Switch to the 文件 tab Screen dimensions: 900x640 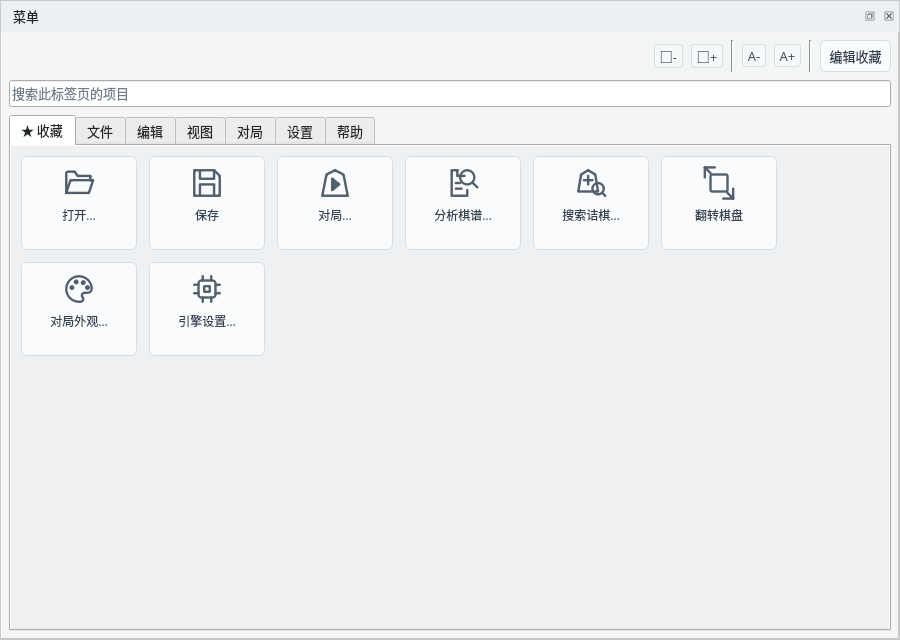[100, 132]
